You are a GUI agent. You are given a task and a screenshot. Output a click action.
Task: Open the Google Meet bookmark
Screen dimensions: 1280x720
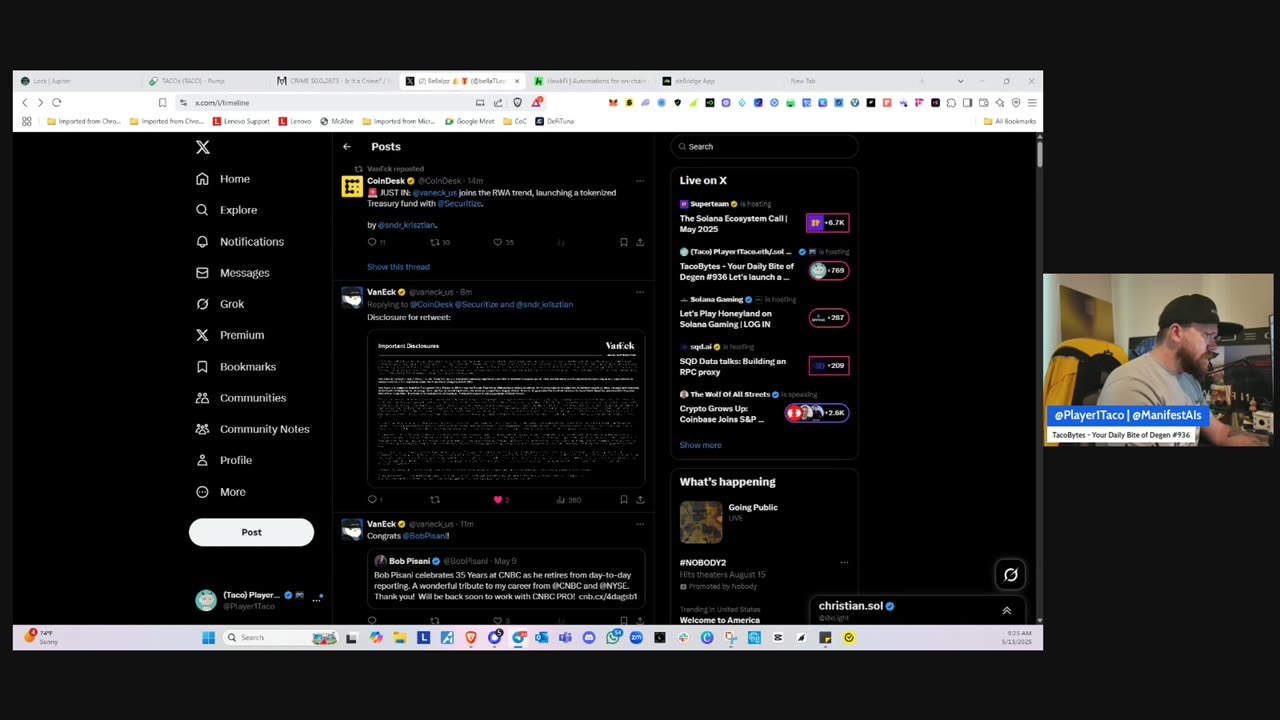tap(470, 122)
